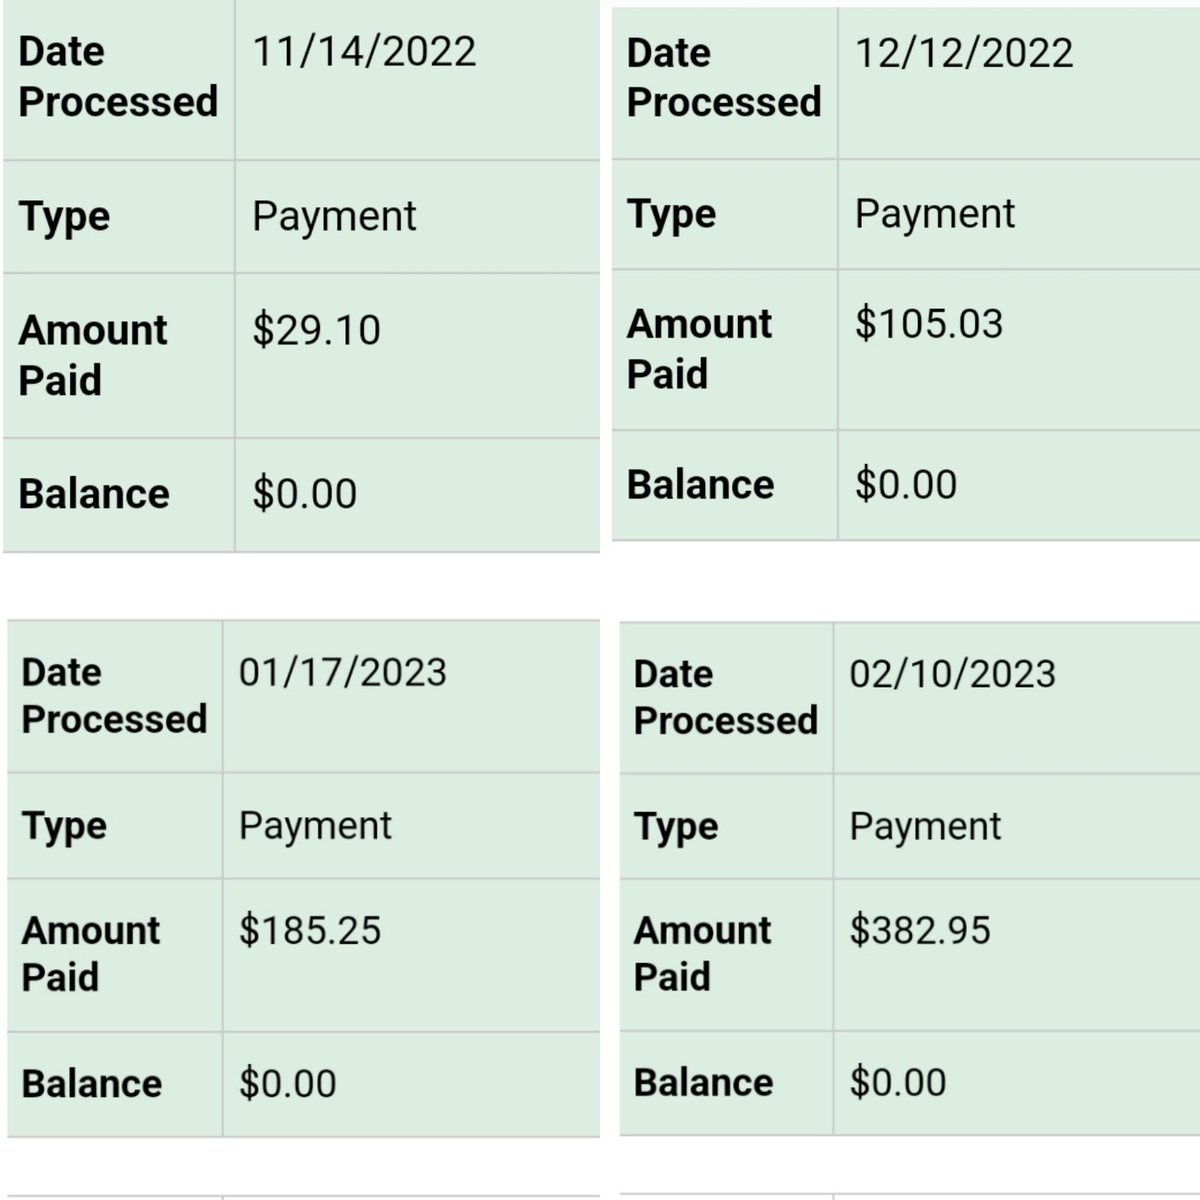The height and width of the screenshot is (1200, 1200).
Task: Click the $382.95 amount paid
Action: point(920,930)
